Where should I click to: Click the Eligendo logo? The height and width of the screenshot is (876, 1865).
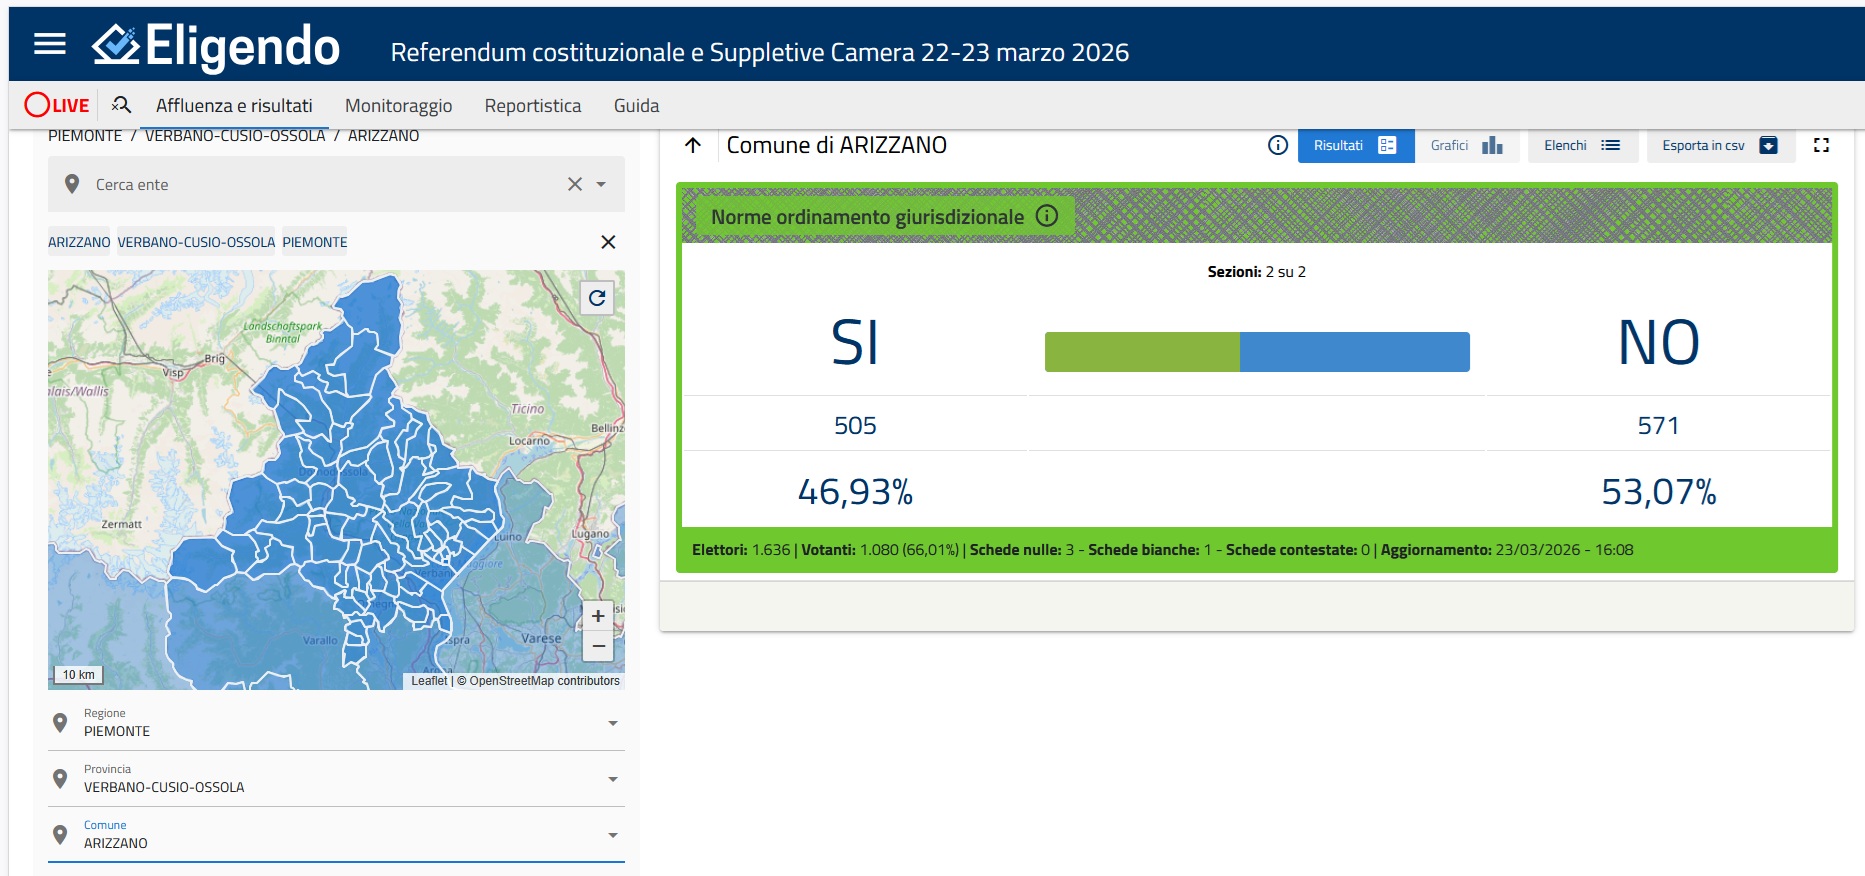click(216, 46)
